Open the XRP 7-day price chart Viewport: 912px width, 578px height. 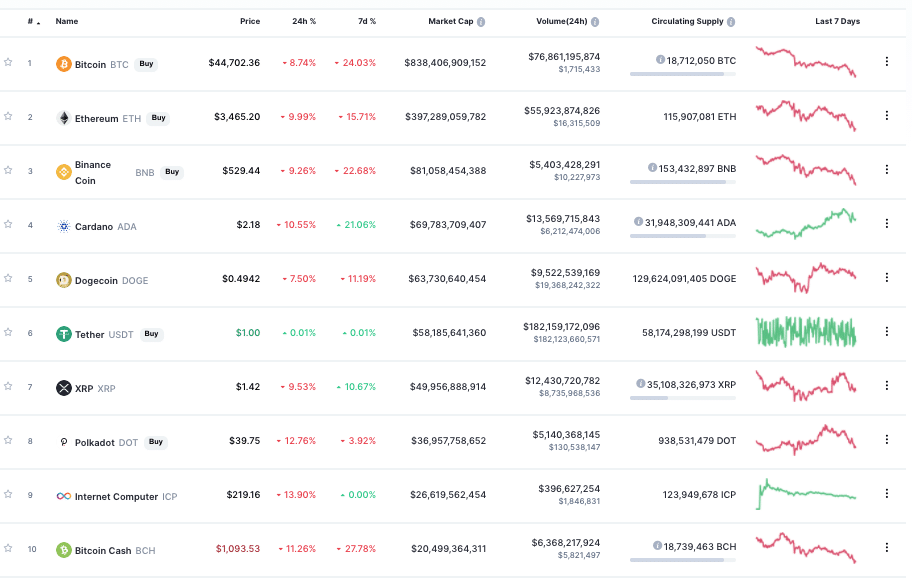tap(806, 385)
